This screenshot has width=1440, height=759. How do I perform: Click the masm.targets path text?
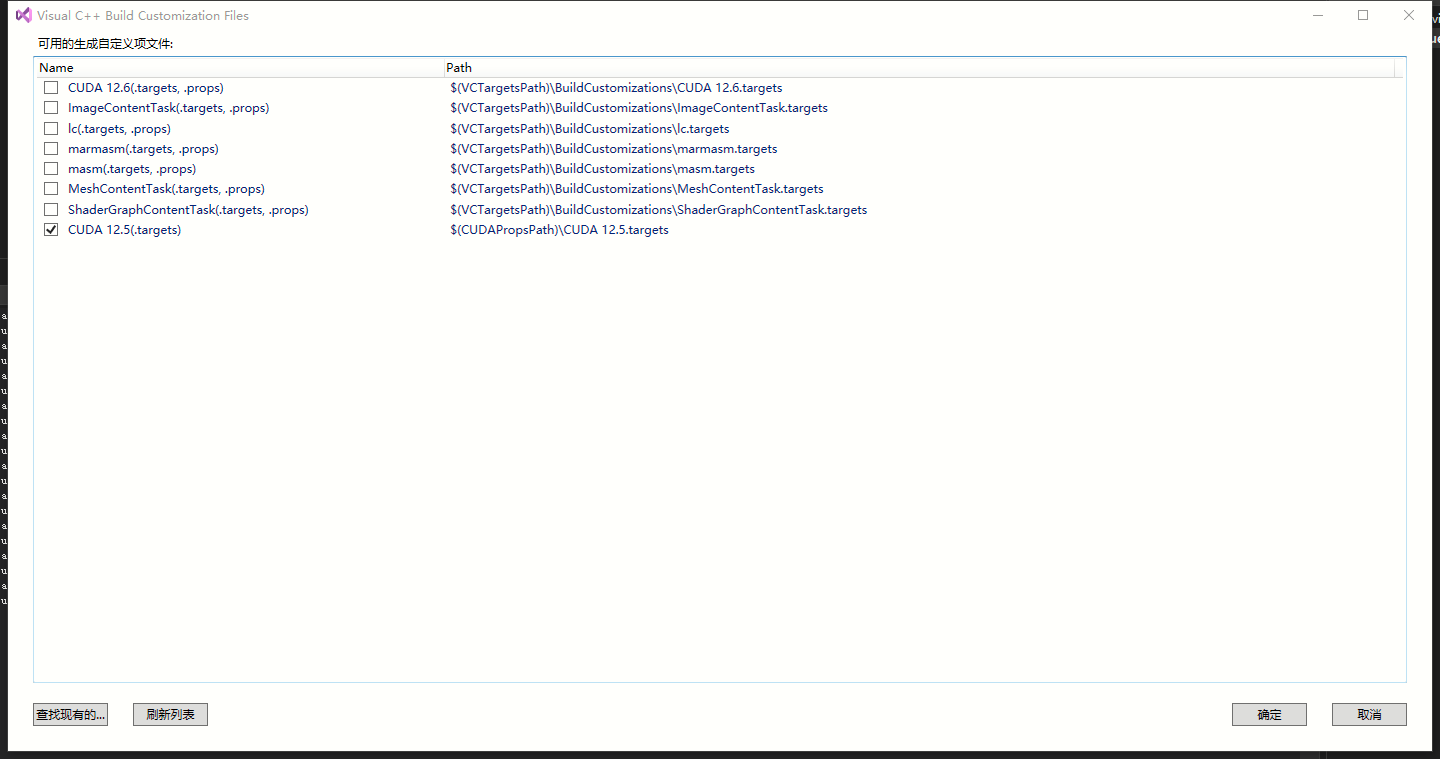coord(602,168)
